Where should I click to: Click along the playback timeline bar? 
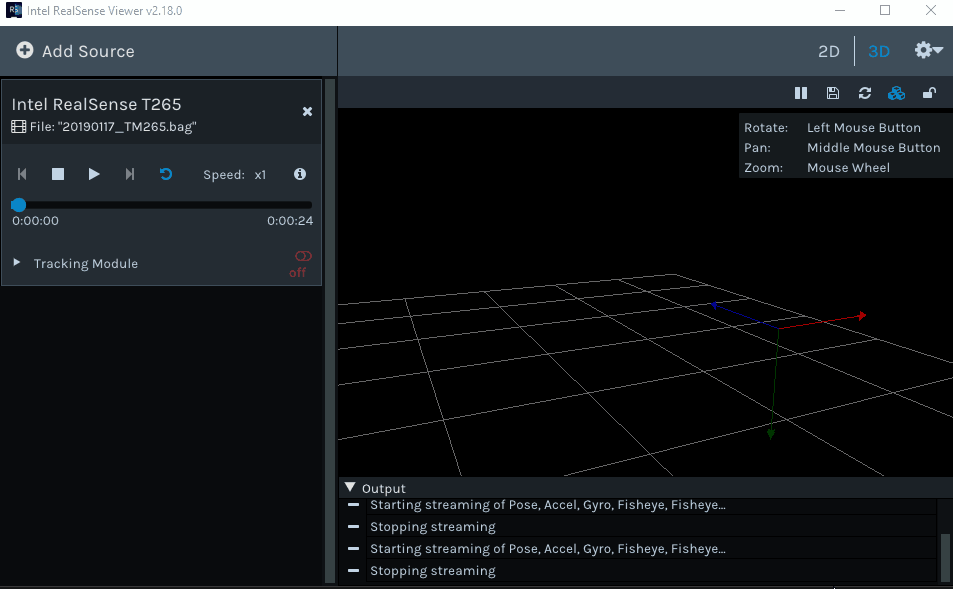pos(162,205)
